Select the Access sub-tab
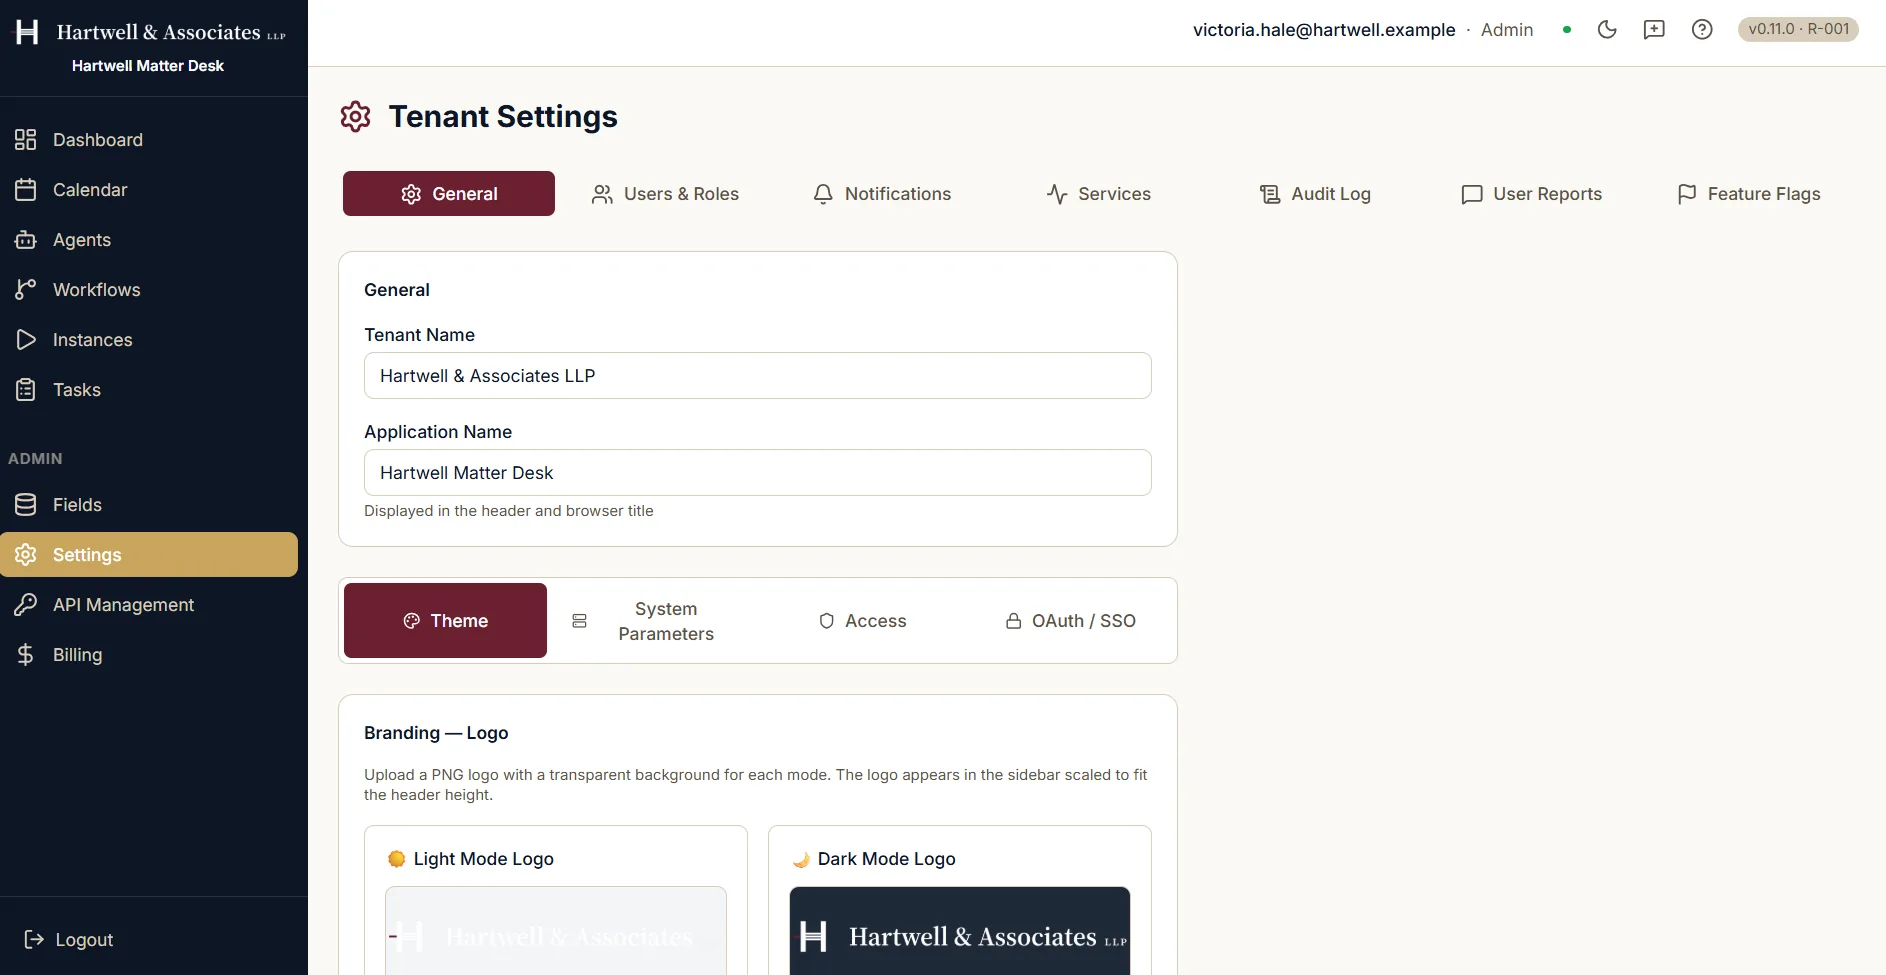 (862, 621)
